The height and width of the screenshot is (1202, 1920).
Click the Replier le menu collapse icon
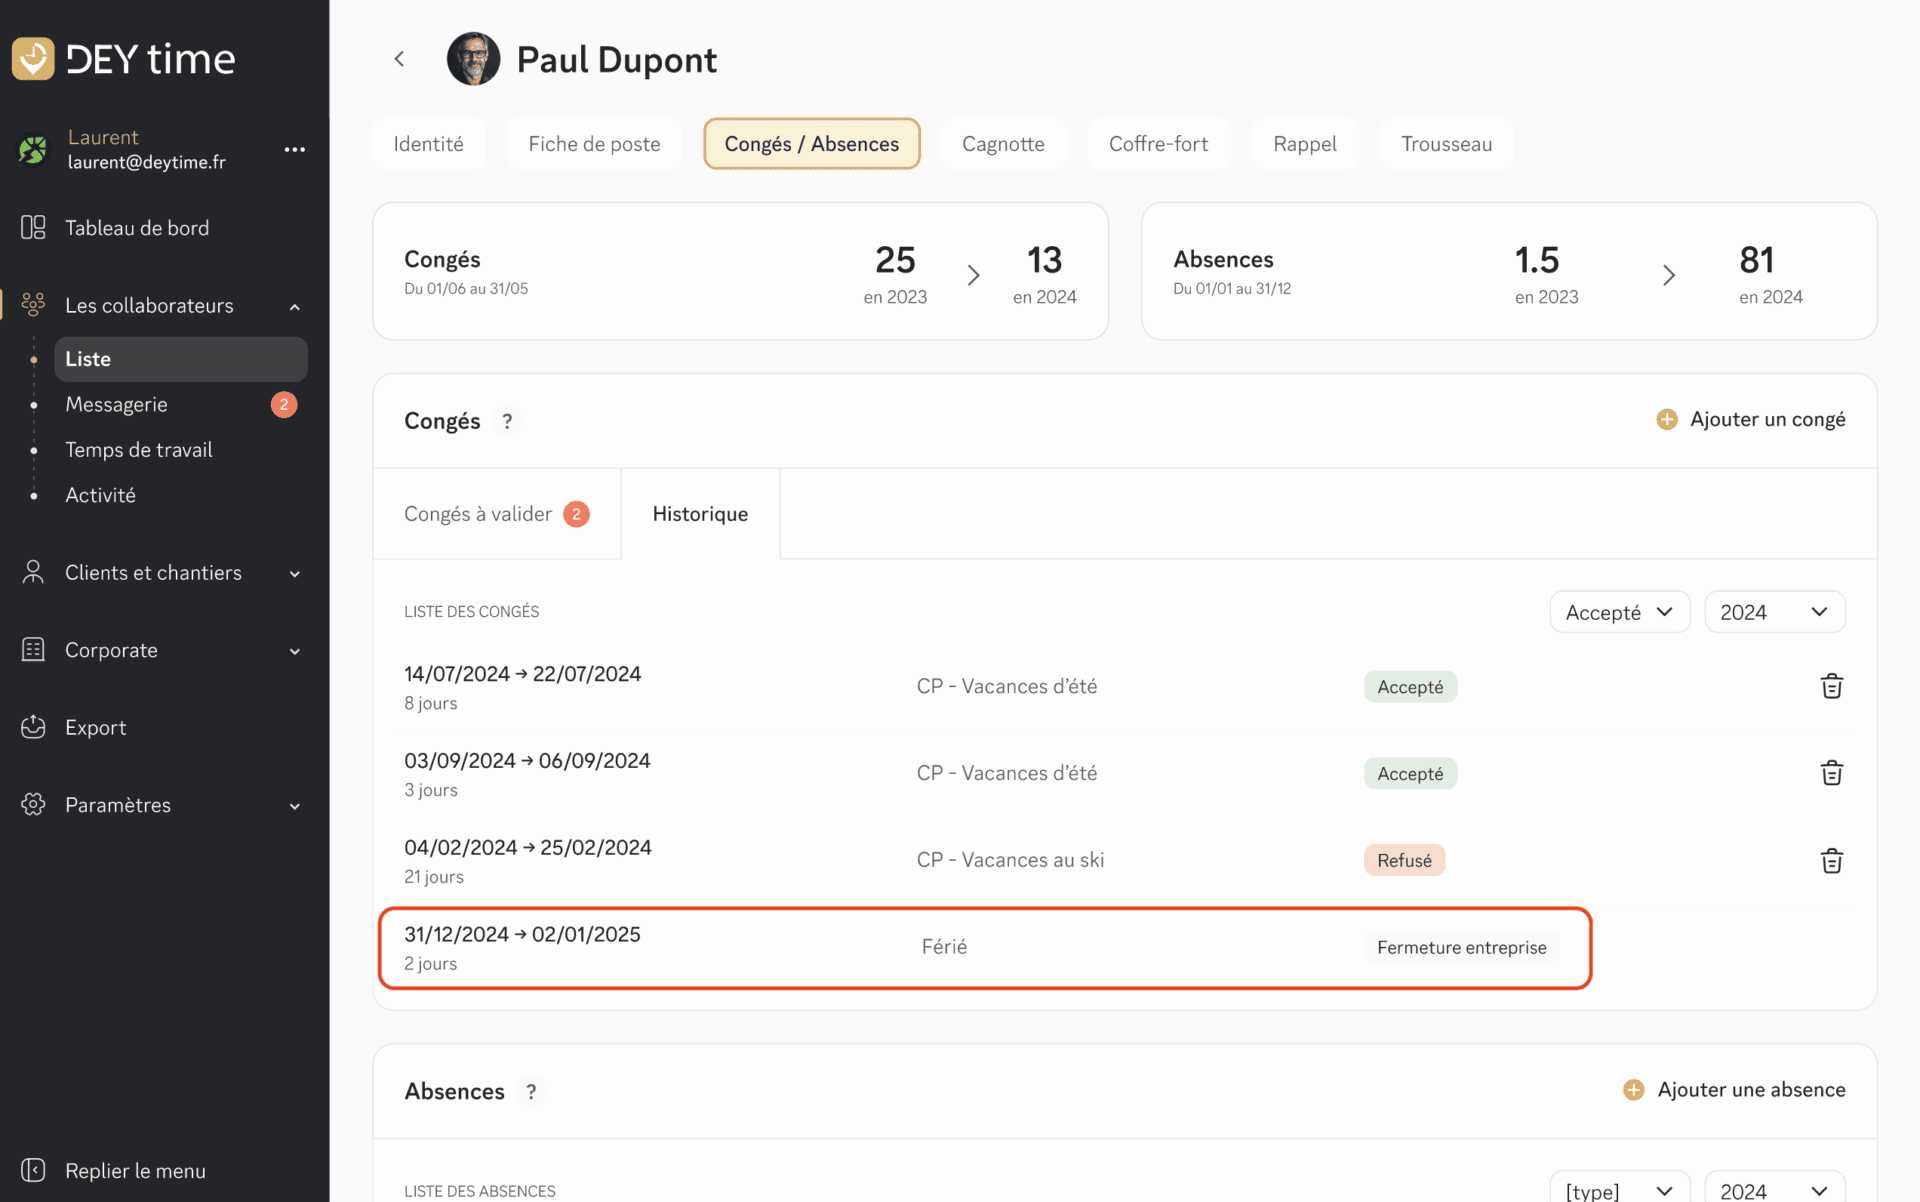click(33, 1170)
